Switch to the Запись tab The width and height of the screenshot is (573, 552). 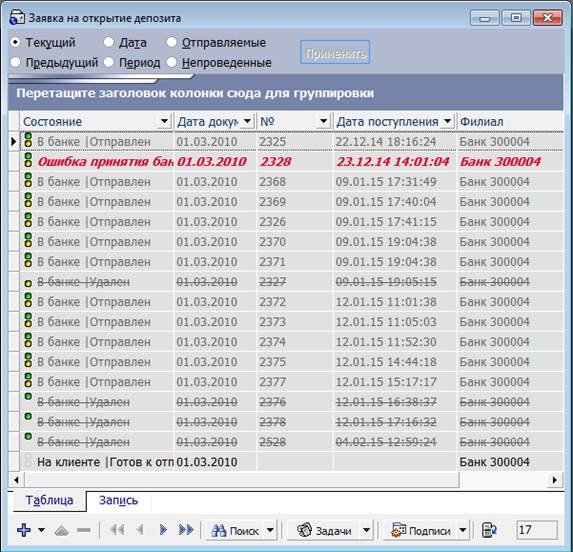[x=118, y=500]
